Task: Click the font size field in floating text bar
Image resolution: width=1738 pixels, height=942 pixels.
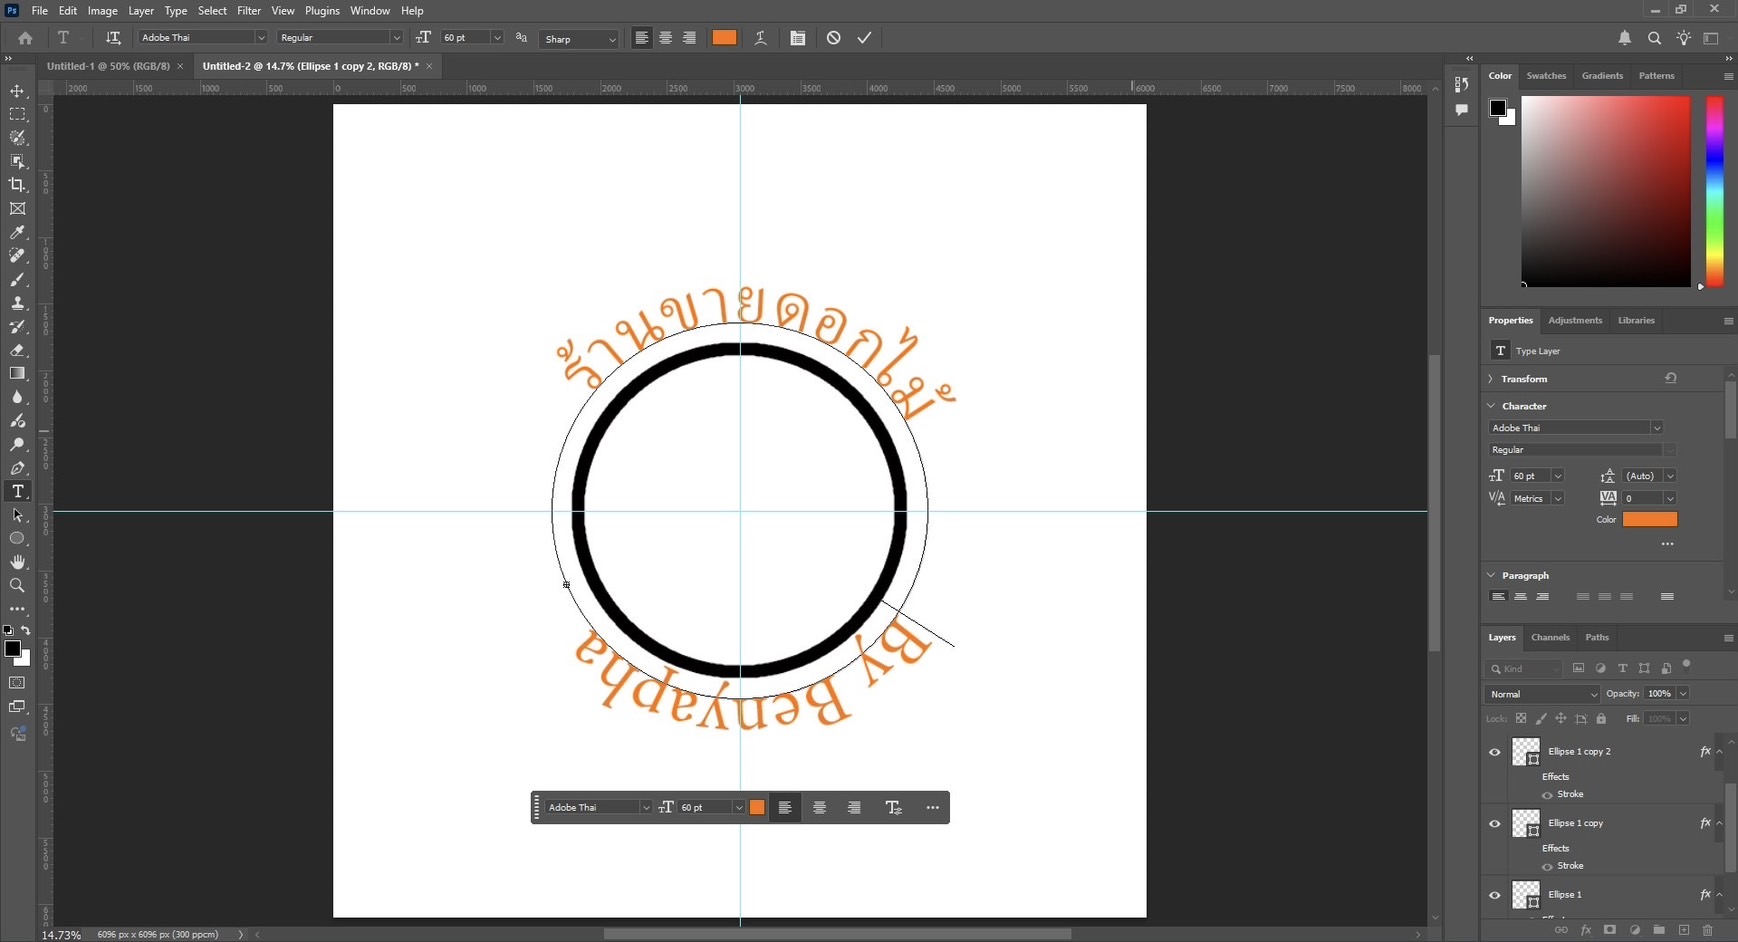Action: [x=703, y=808]
